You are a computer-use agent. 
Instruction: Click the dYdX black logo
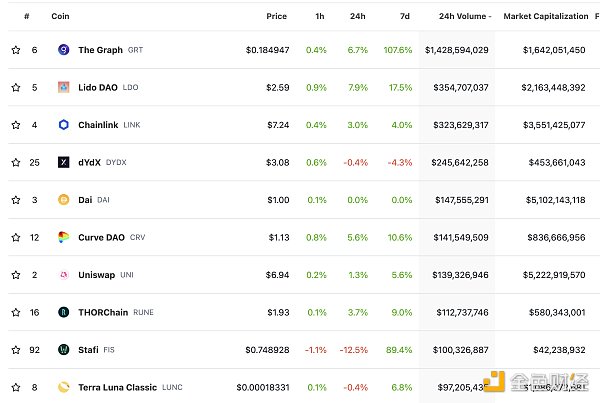coord(64,162)
